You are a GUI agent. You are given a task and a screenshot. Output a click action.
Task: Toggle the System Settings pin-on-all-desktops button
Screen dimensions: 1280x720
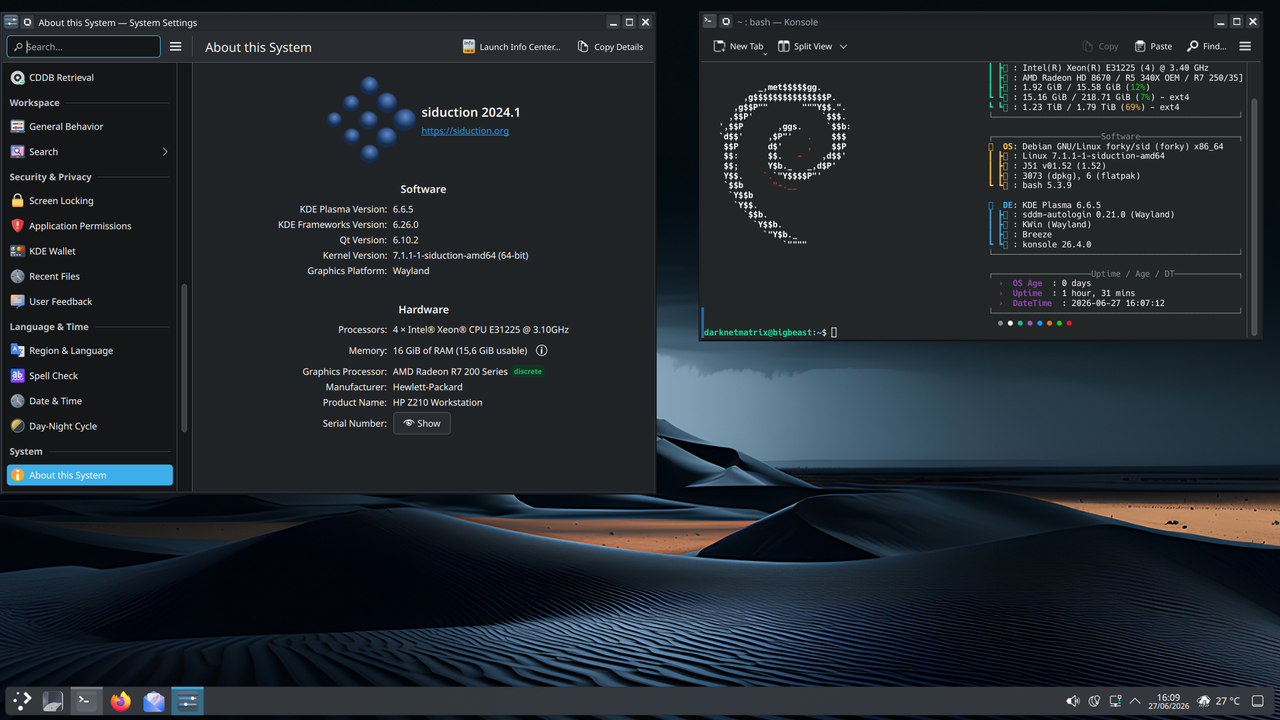coord(26,22)
